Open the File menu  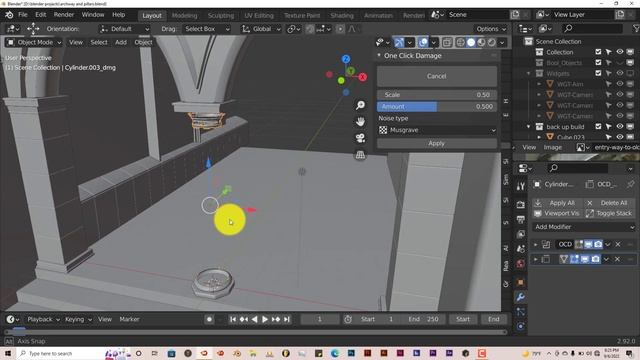point(23,15)
